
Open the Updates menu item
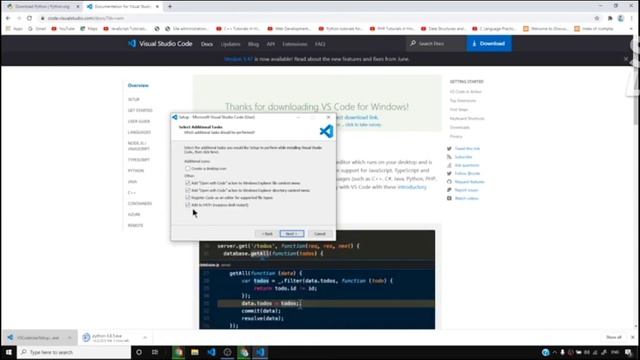tap(230, 44)
